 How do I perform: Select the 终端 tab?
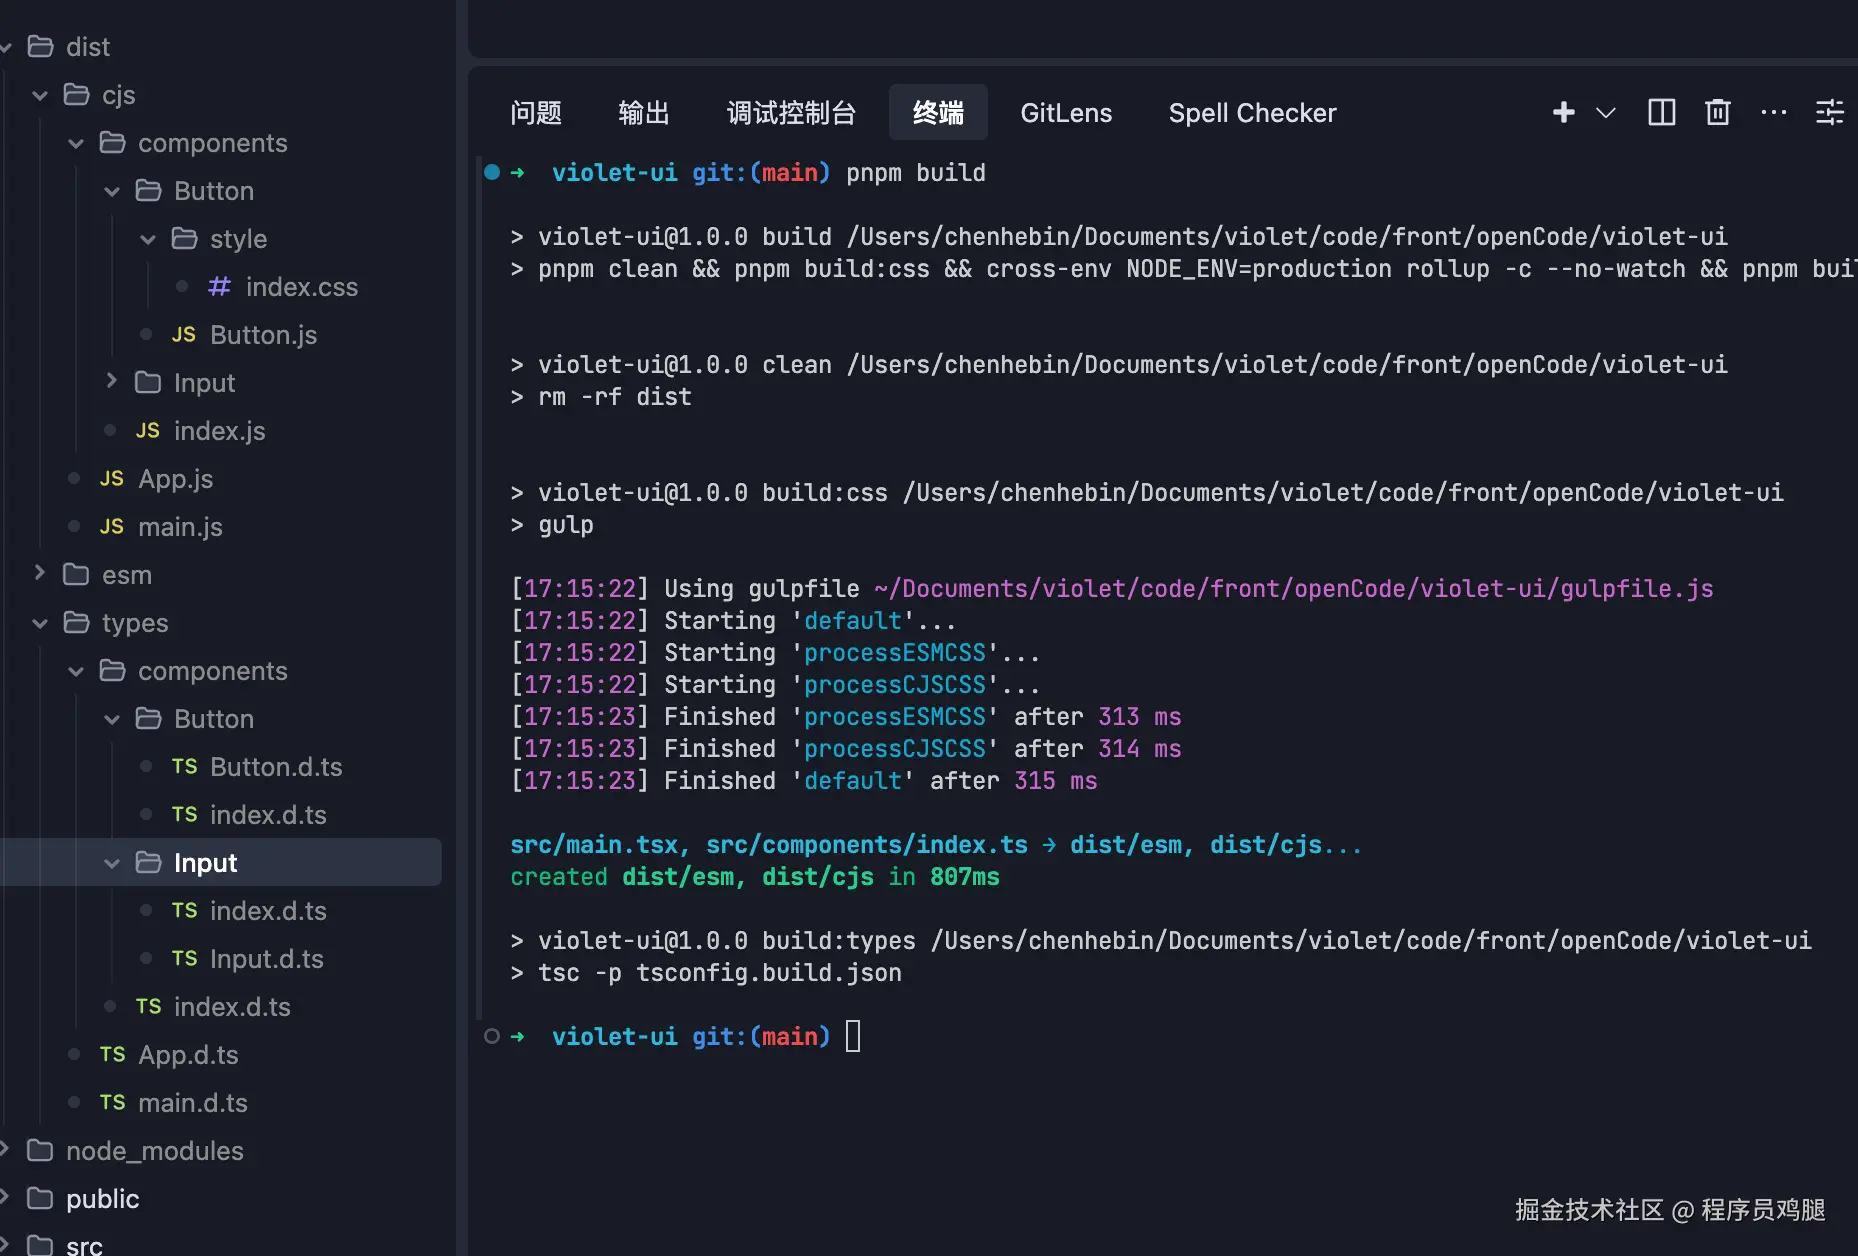[938, 113]
